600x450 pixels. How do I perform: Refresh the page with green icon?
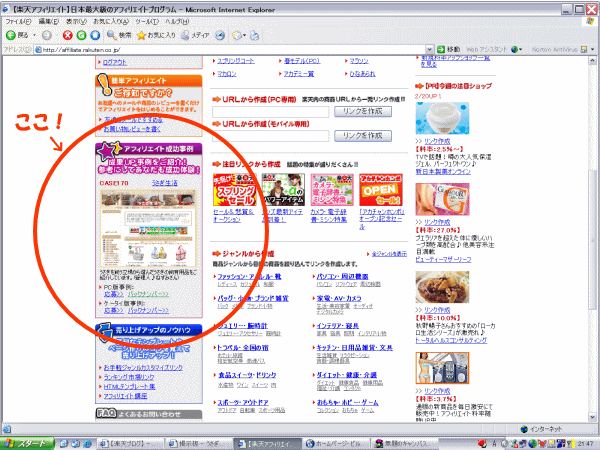click(x=81, y=35)
